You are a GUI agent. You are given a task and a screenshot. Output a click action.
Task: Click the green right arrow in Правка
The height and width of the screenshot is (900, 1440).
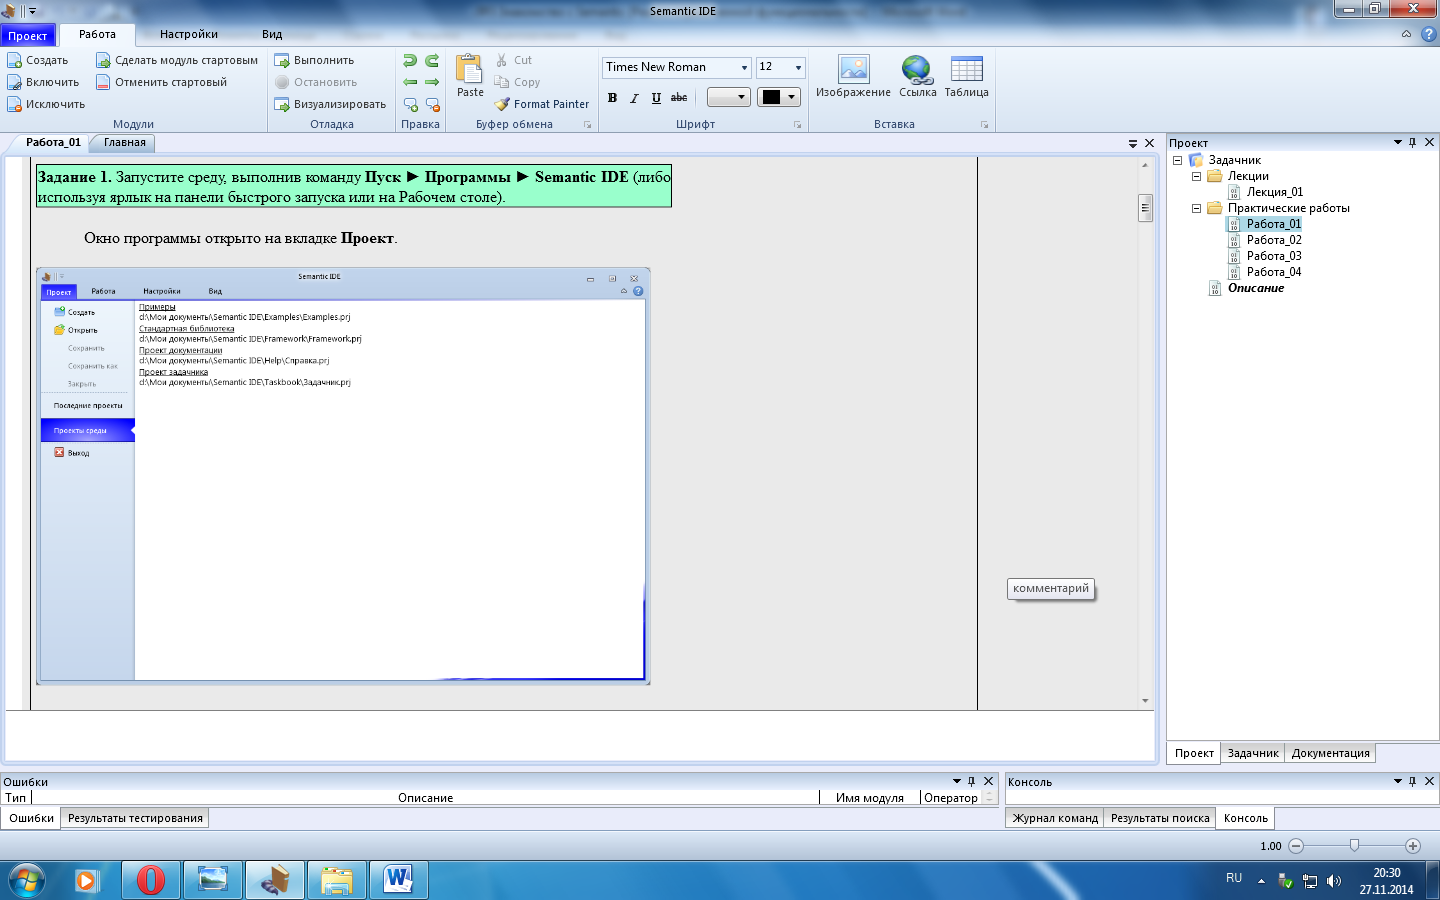tap(432, 82)
